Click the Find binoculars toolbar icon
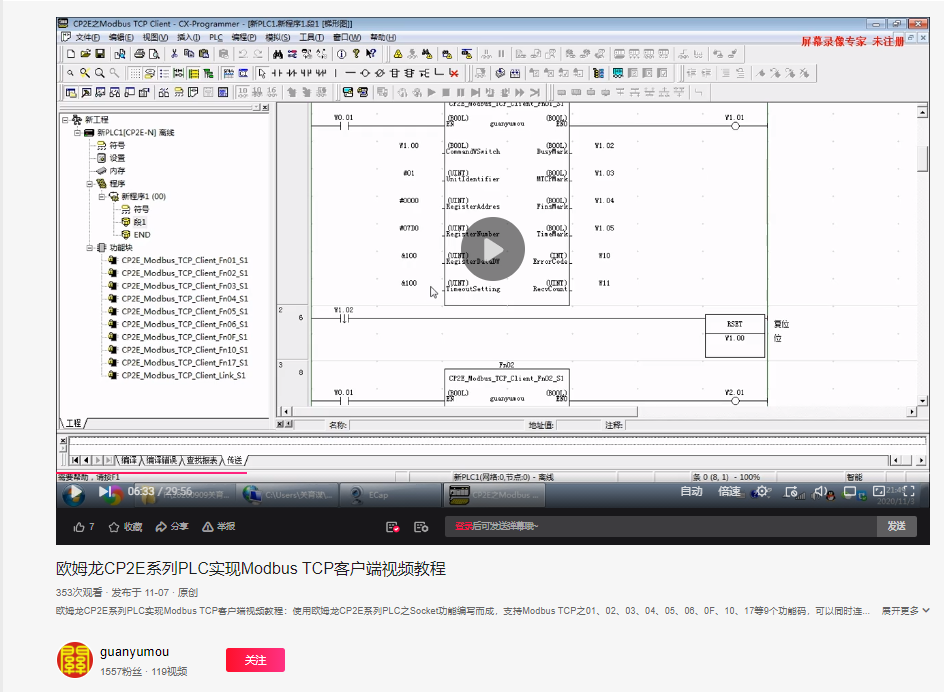Screen dimensions: 944x692 tap(278, 54)
